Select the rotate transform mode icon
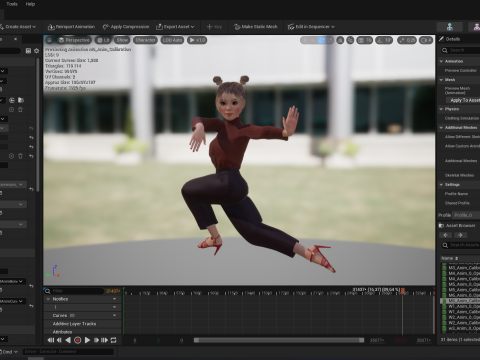Viewport: 480px width, 360px height. click(321, 40)
